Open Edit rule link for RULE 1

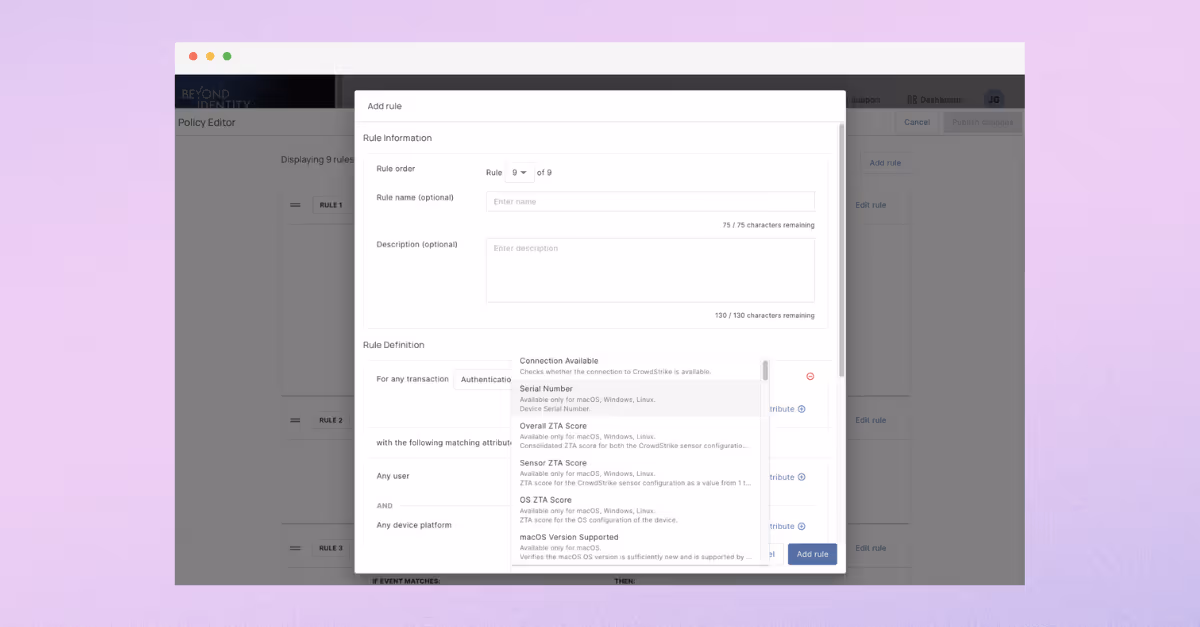point(870,205)
